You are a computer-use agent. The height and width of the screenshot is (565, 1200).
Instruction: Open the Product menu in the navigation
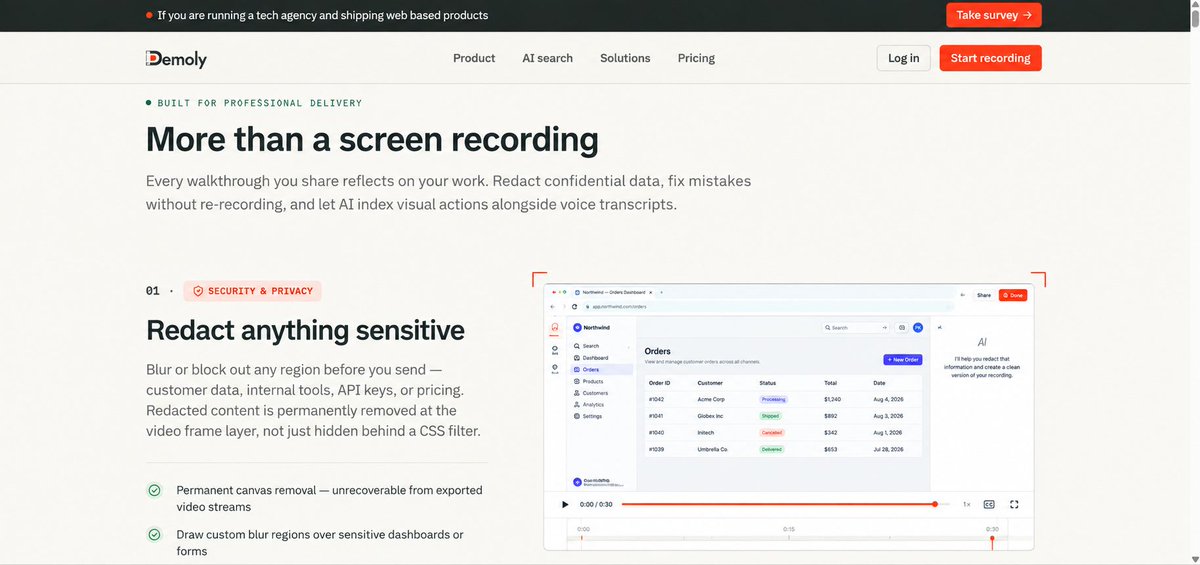474,58
